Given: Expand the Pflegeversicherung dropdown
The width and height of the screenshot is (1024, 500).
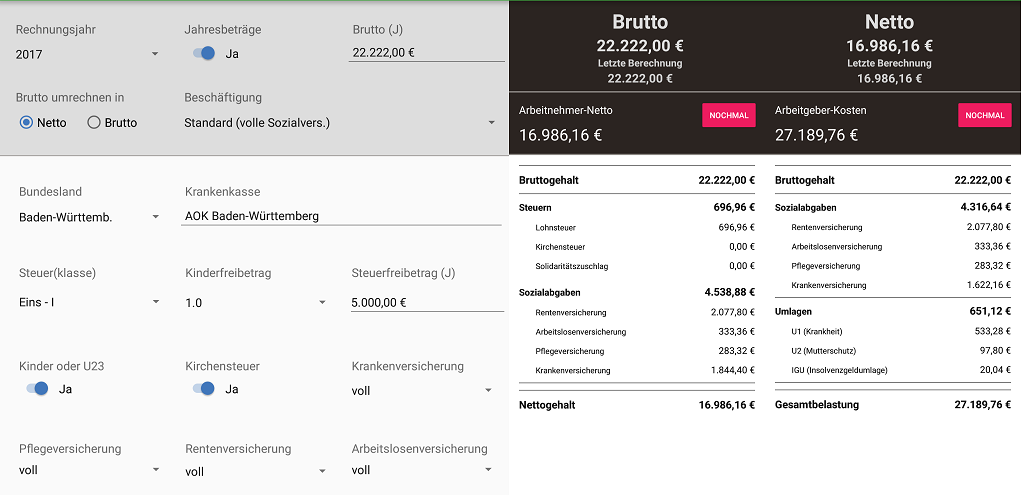Looking at the screenshot, I should coord(89,470).
